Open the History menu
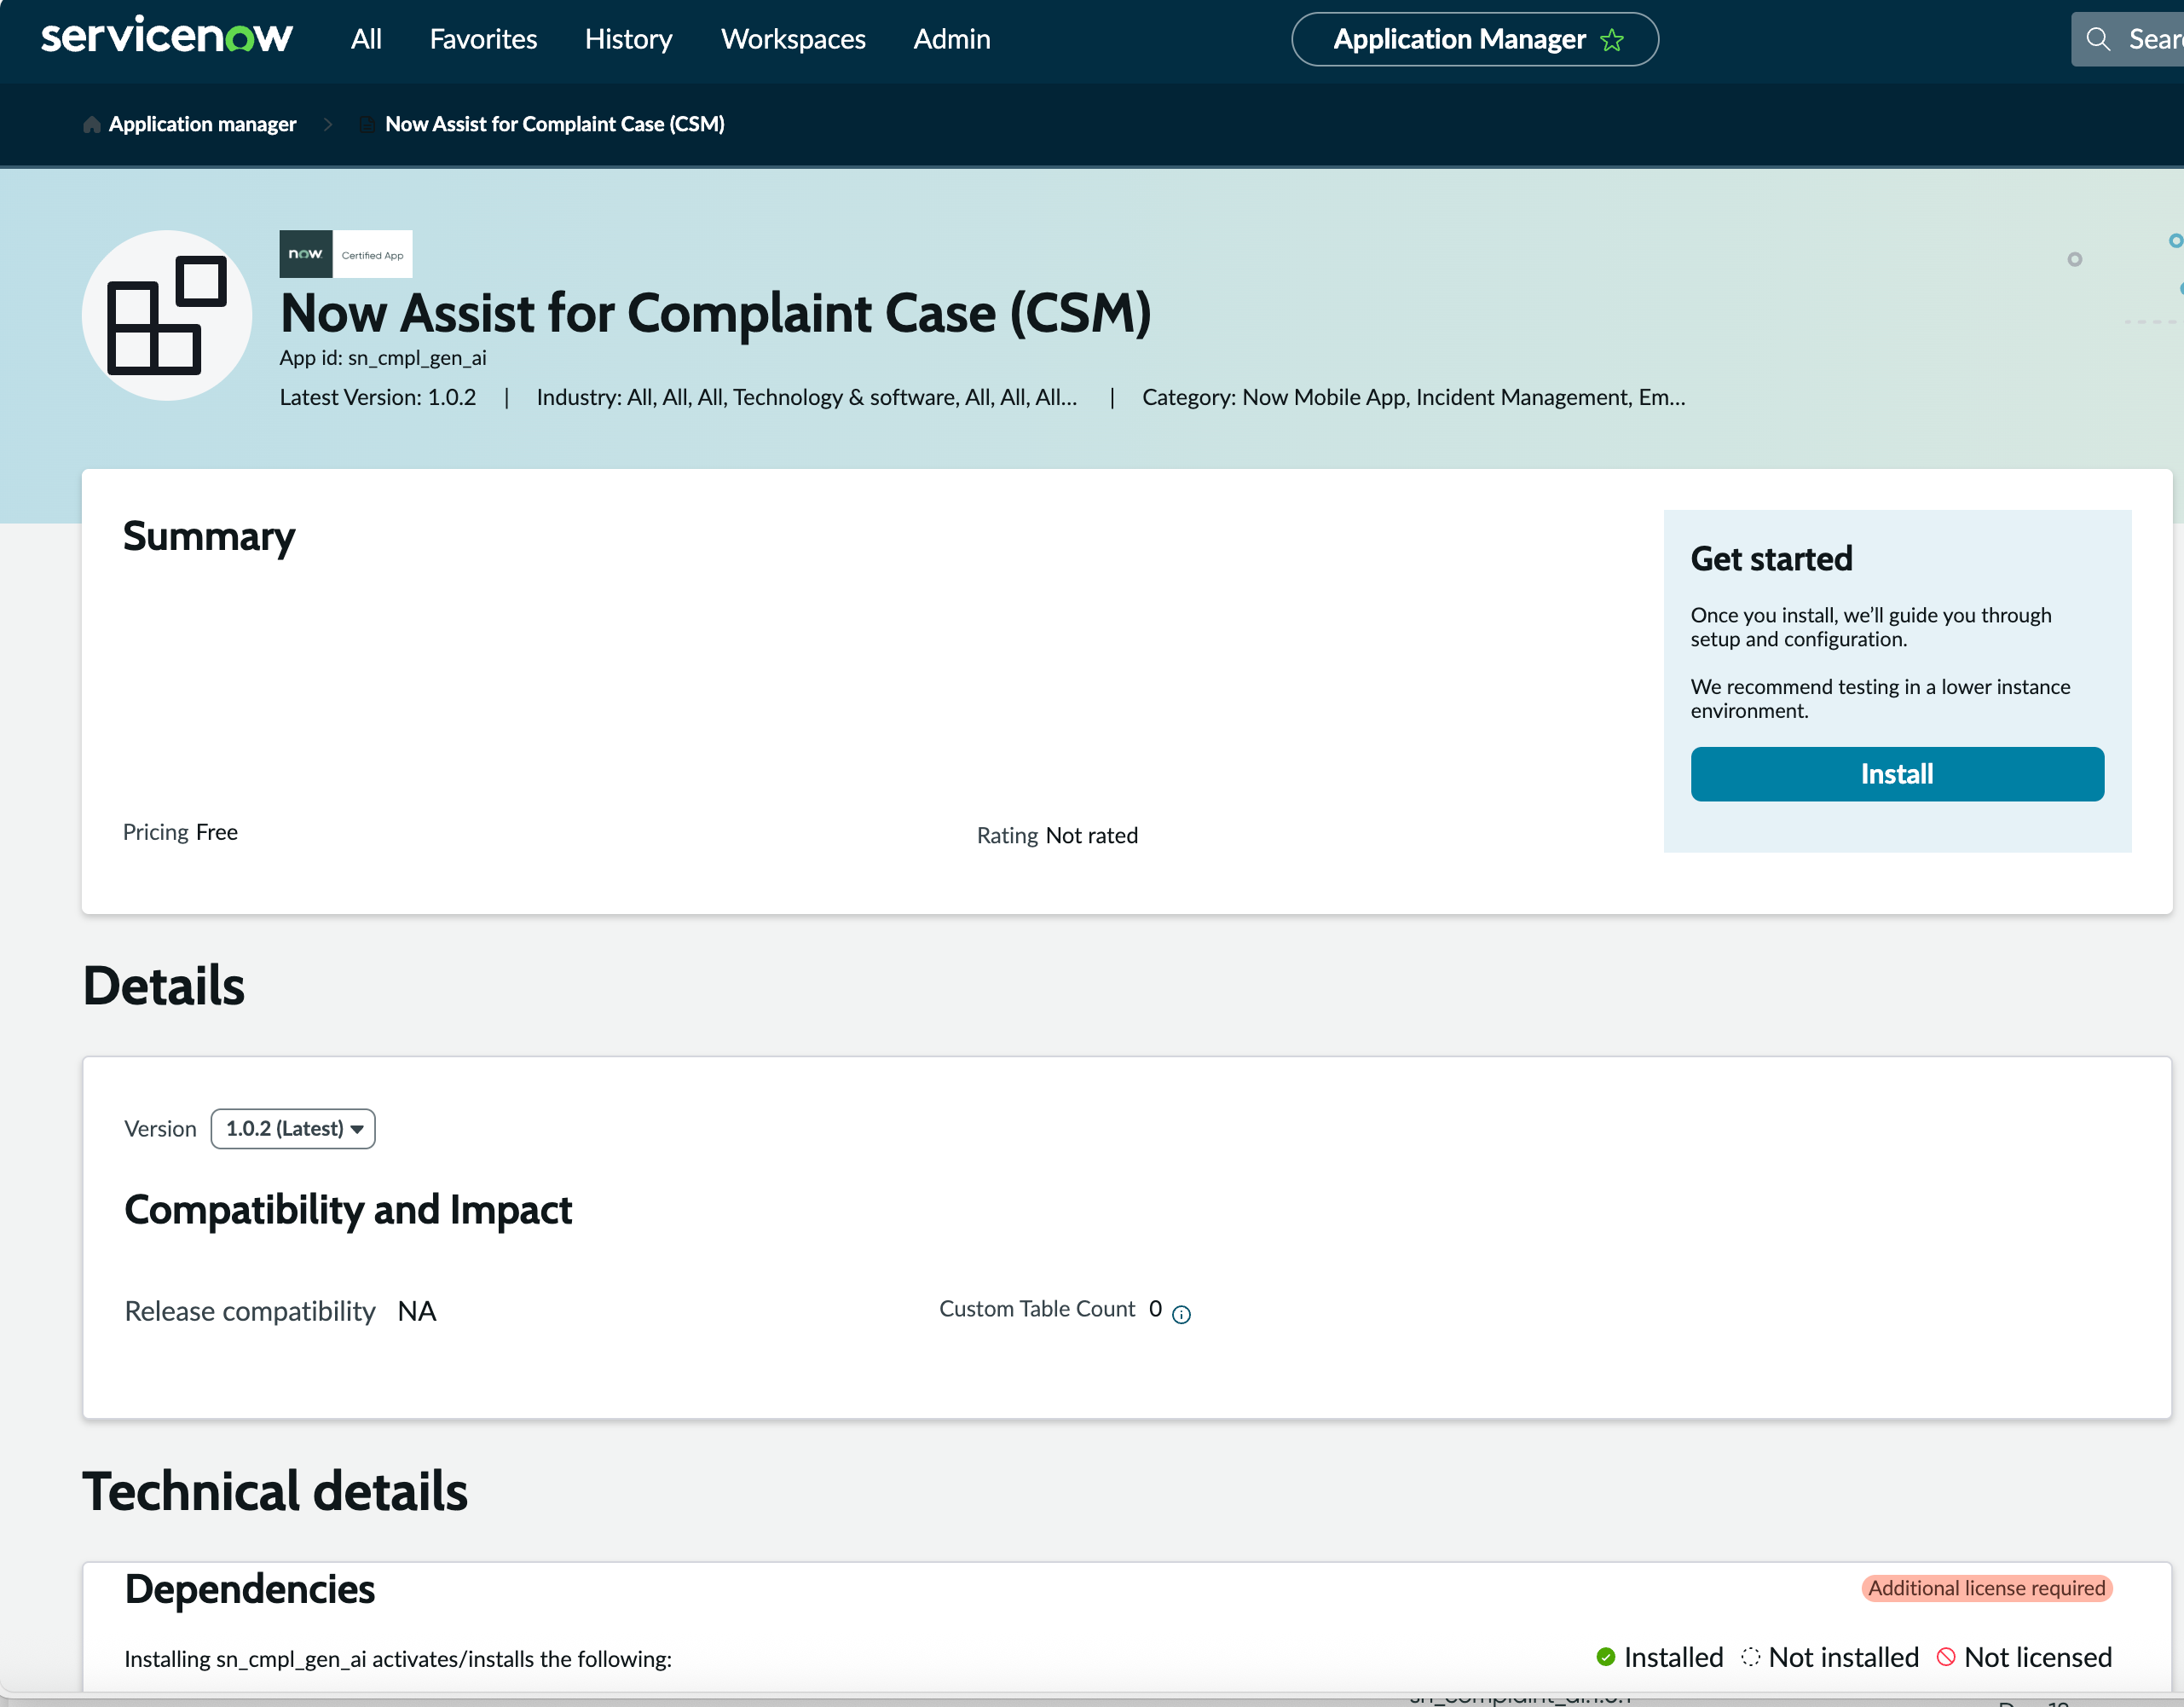Screen dimensions: 2184x1707 click(628, 39)
